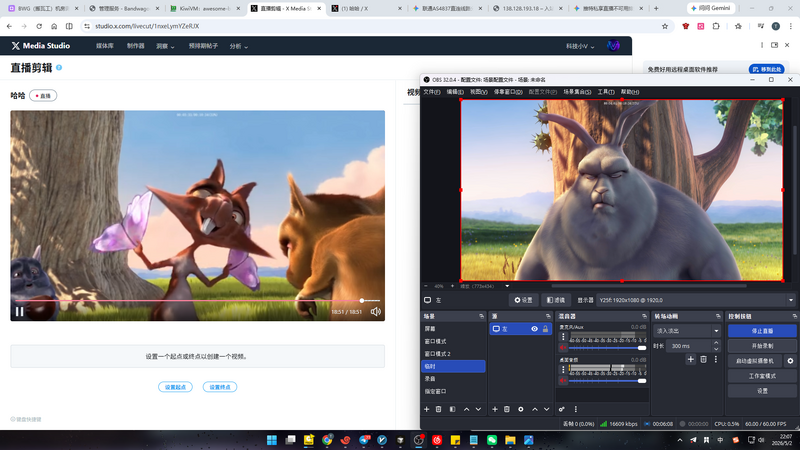Remove selected scene with trash icon in OBS
This screenshot has height=450, width=800.
tap(438, 409)
